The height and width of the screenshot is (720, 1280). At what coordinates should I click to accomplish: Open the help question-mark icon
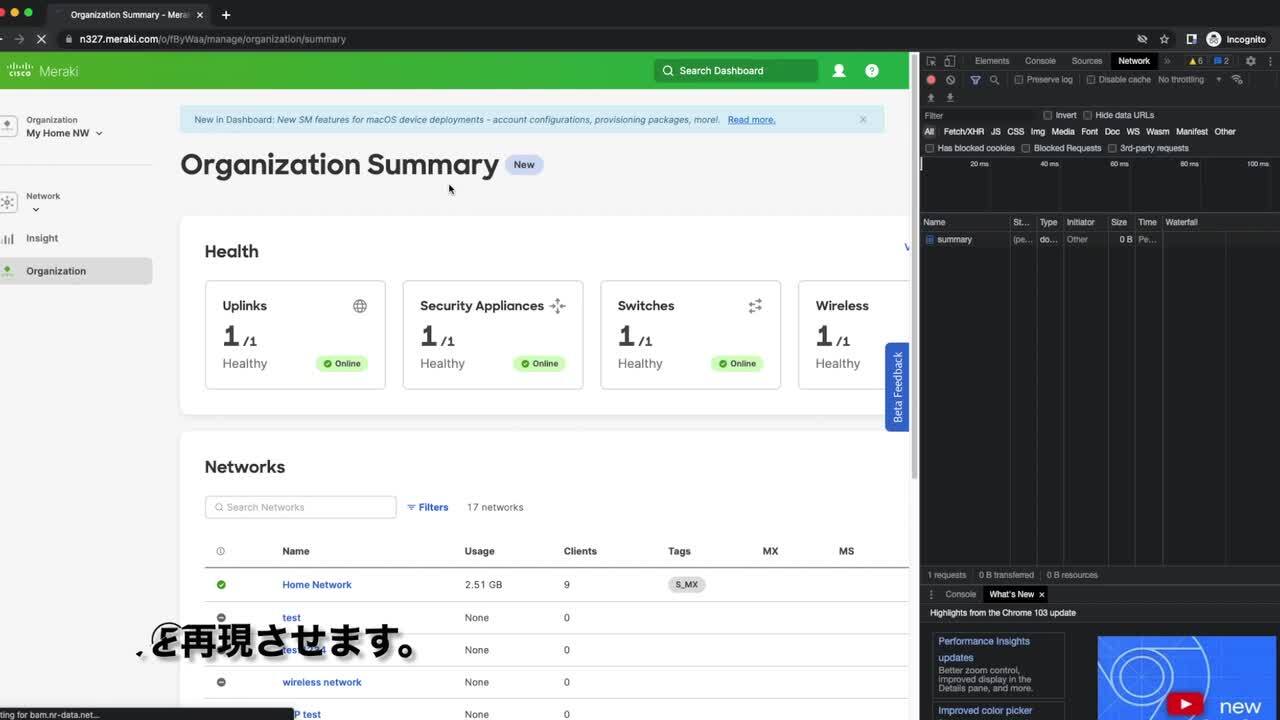(872, 71)
